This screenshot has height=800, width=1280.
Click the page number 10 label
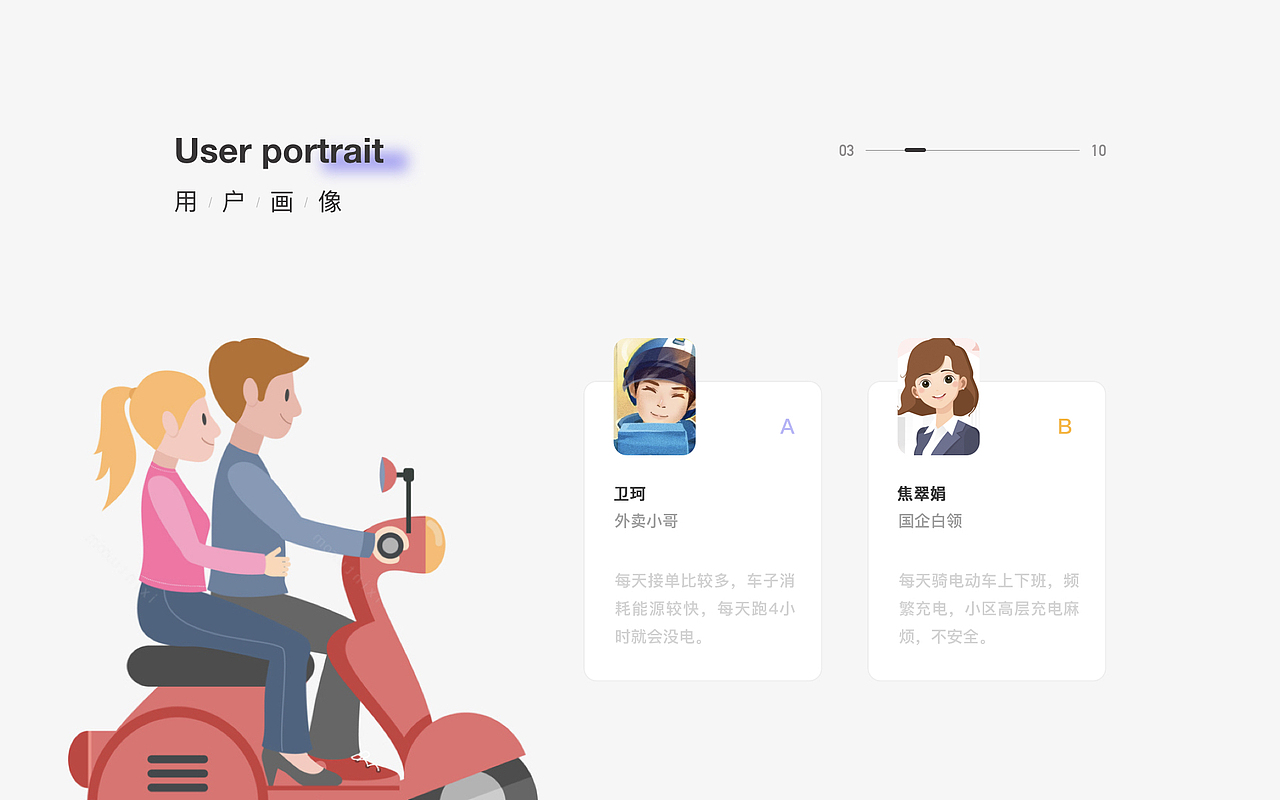(1099, 150)
